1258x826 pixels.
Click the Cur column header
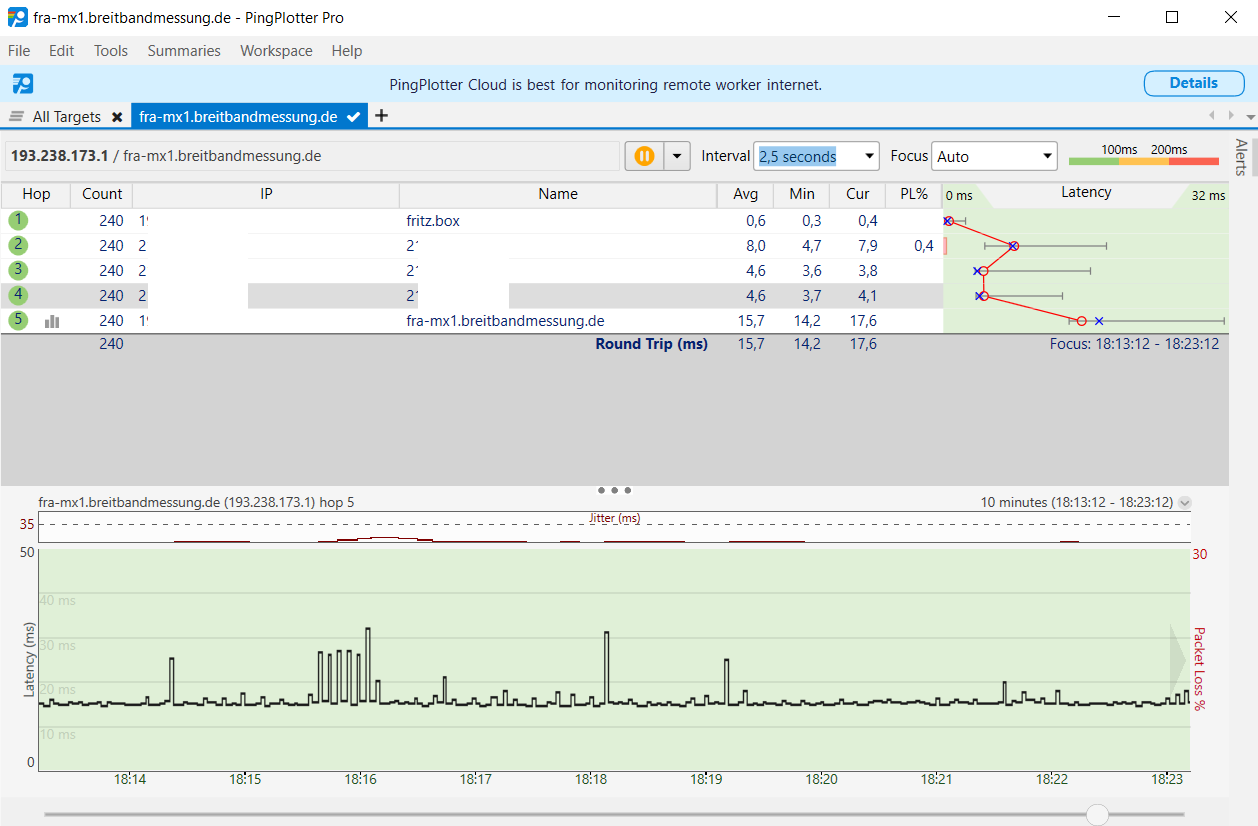coord(857,194)
